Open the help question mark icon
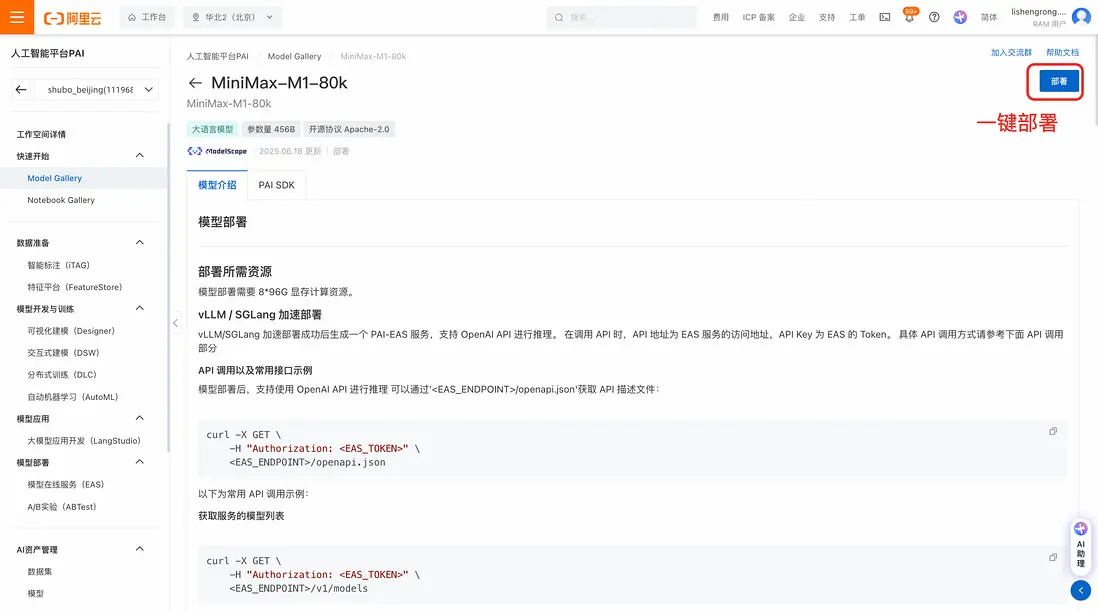The image size is (1098, 611). [x=934, y=17]
